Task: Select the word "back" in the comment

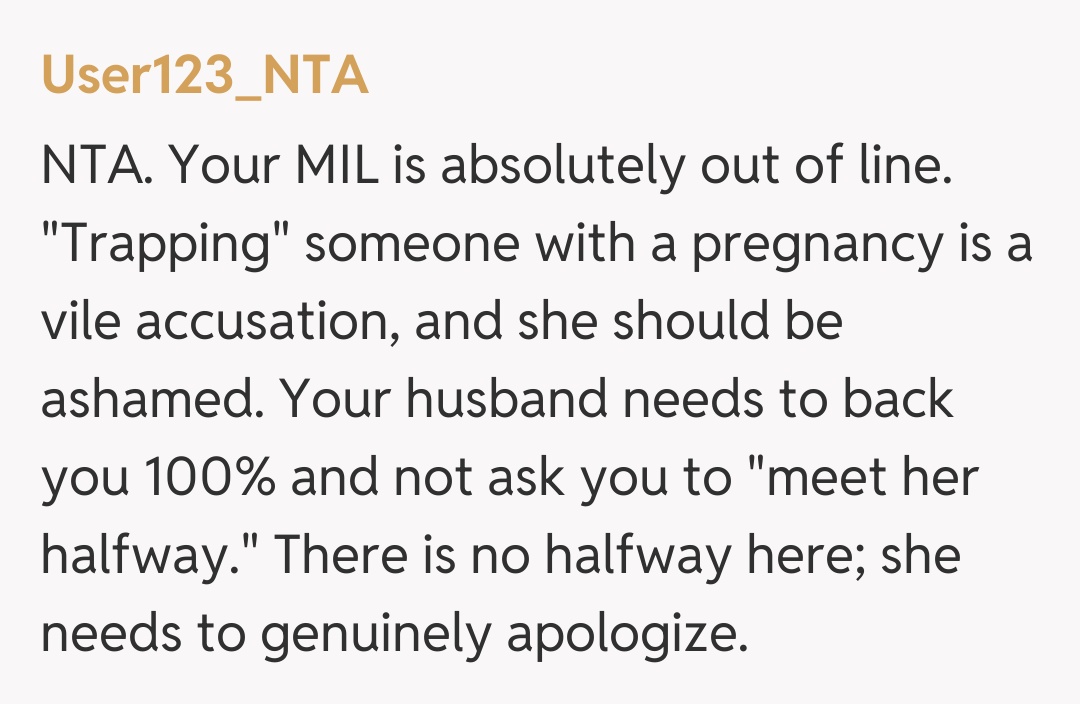Action: pos(899,401)
